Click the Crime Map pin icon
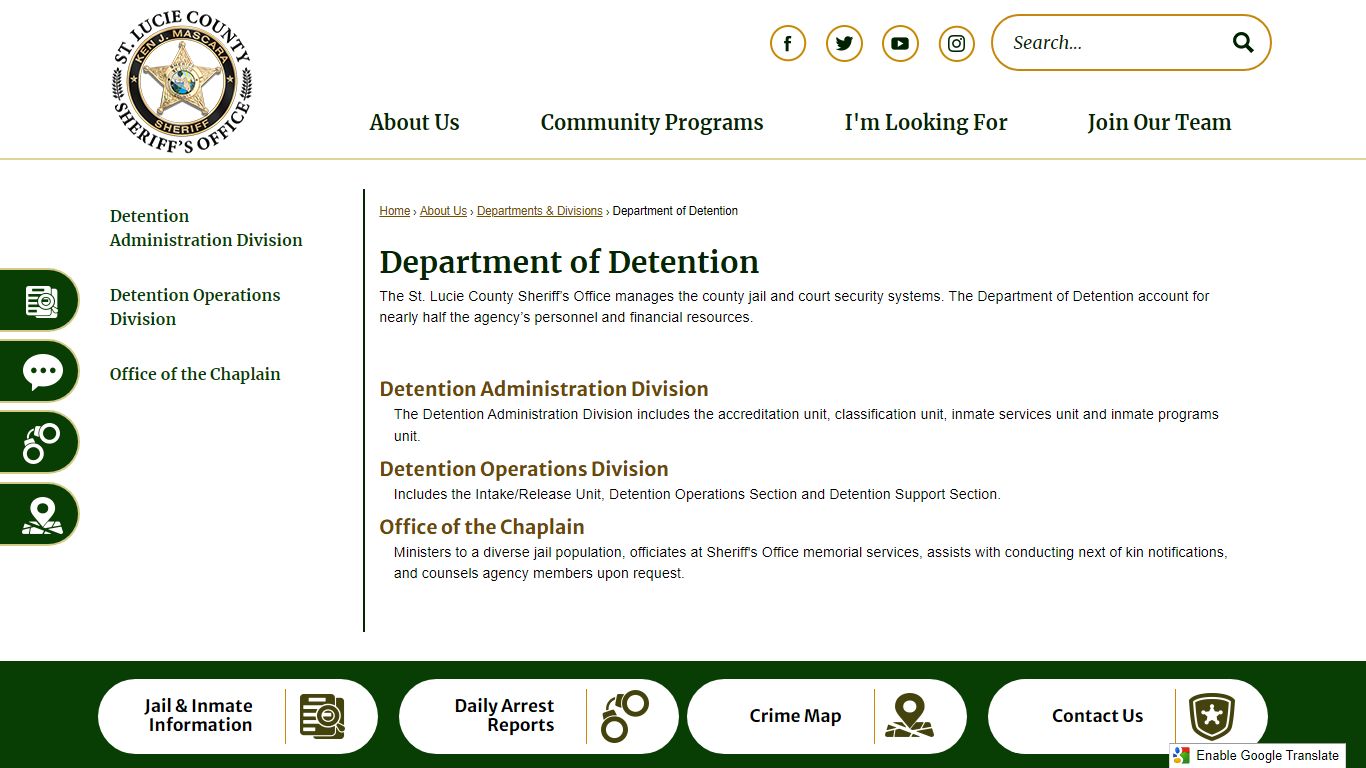 [x=909, y=716]
